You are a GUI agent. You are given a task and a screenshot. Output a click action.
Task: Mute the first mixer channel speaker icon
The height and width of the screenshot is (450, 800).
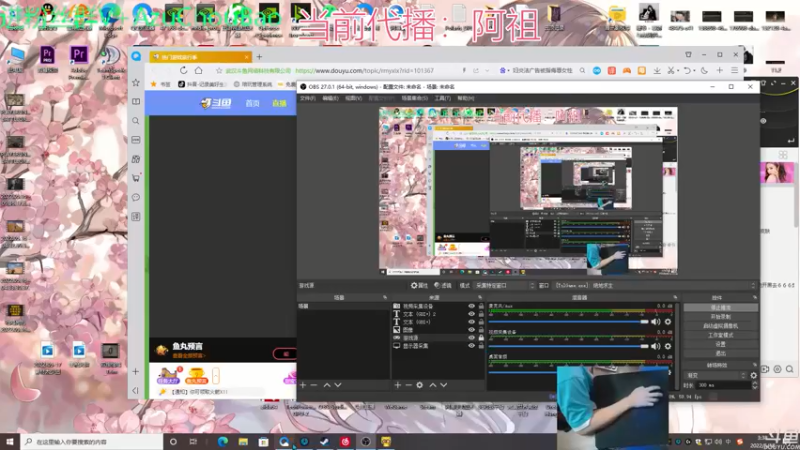point(656,322)
